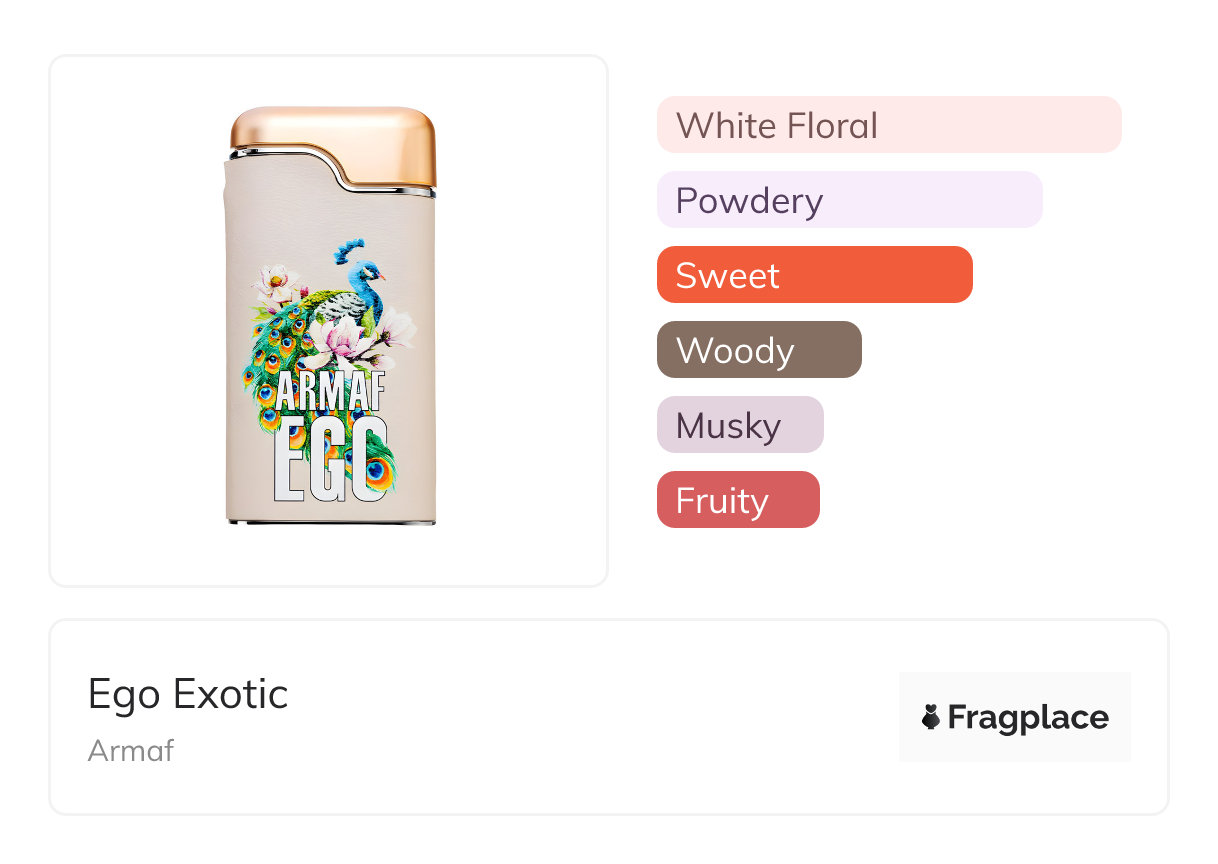Click the Fragplace logo icon
The image size is (1218, 864).
point(931,717)
